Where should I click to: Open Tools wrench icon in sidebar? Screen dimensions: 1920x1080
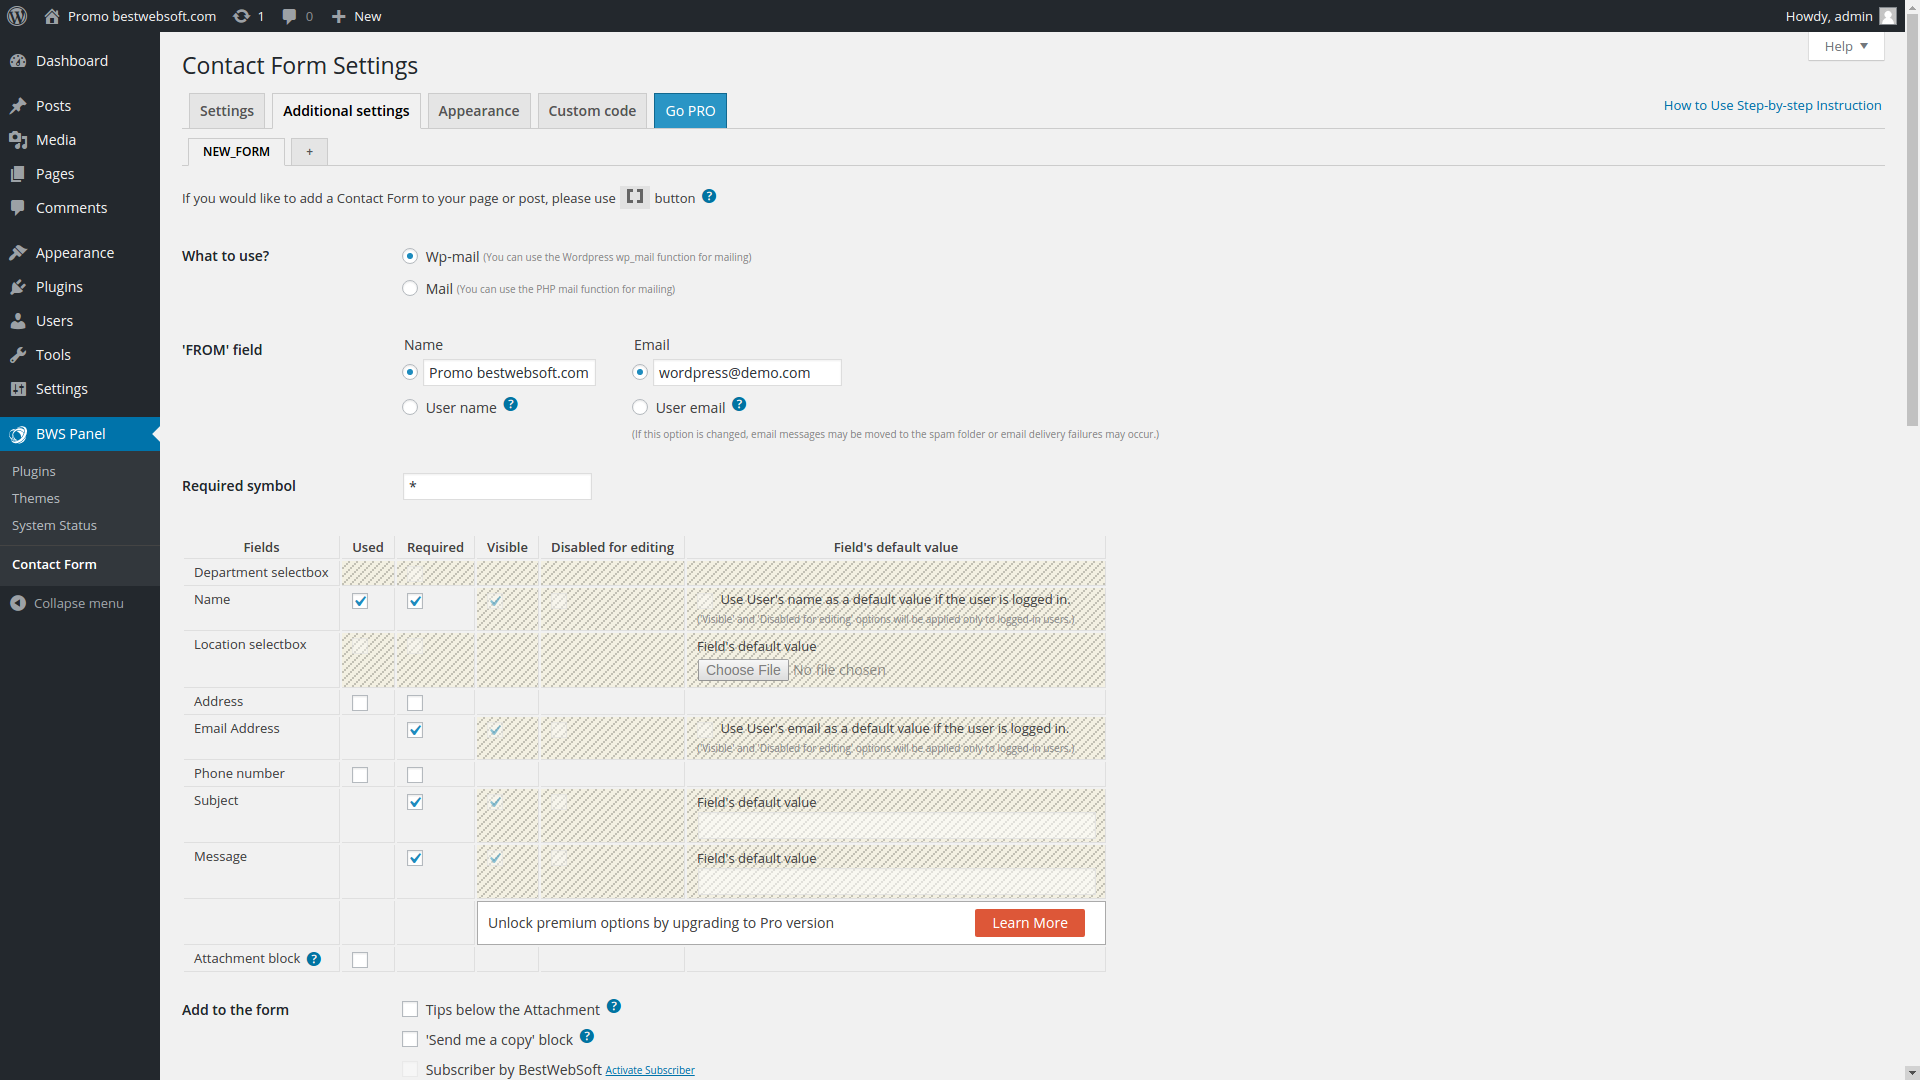coord(18,355)
